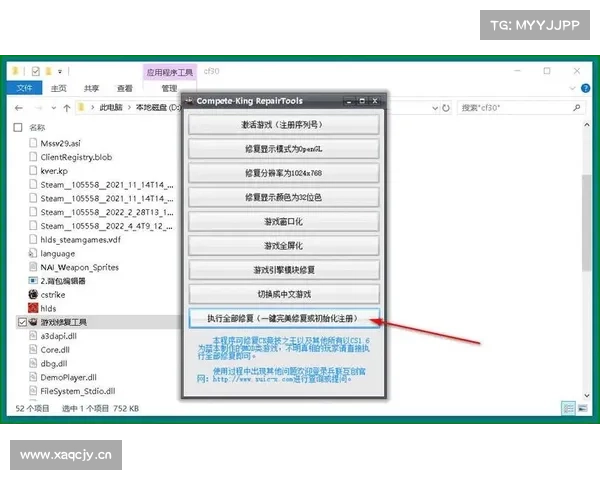The image size is (600, 480).
Task: Click properties checkmark in quick access toolbar
Action: coord(36,71)
